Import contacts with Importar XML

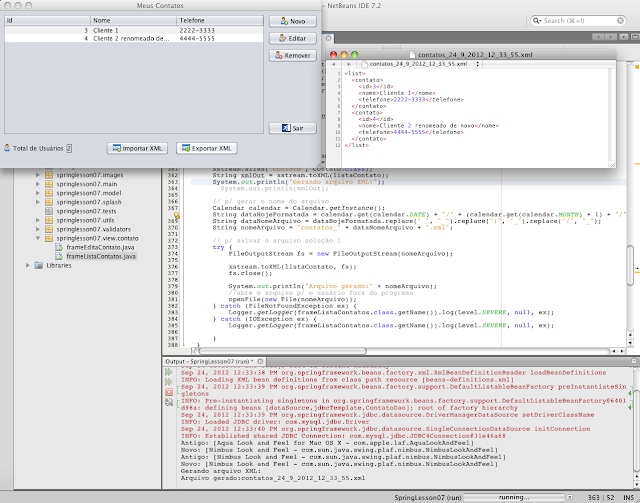138,148
